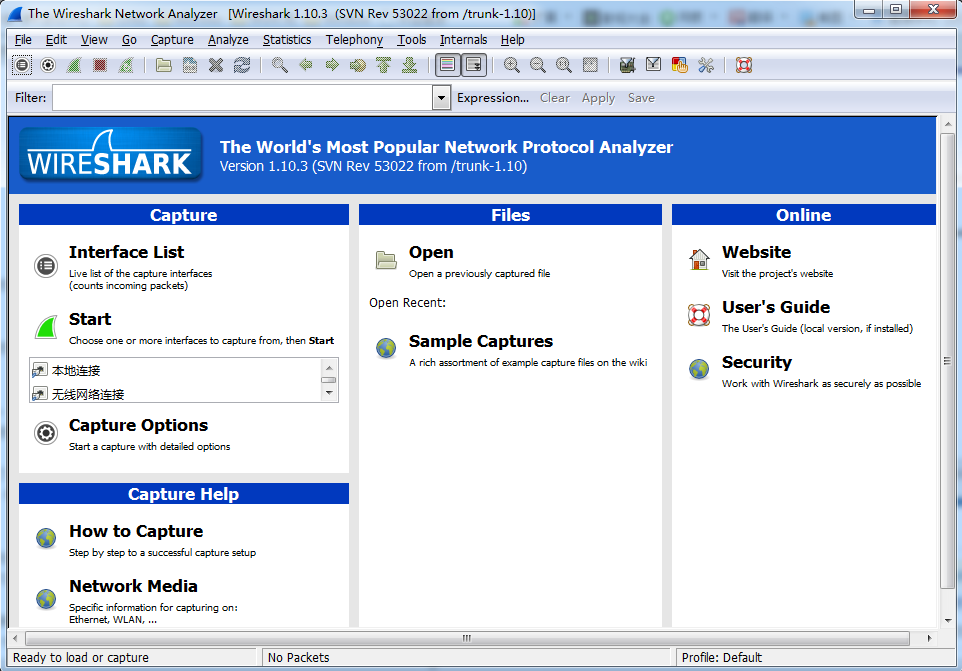
Task: Toggle auto scroll in live capture button
Action: (474, 65)
